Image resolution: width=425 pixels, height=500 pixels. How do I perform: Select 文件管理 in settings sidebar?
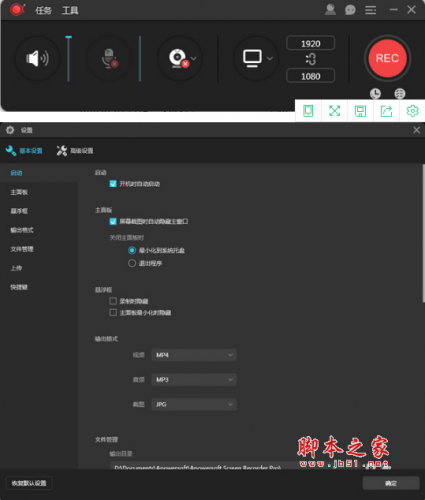(x=22, y=249)
